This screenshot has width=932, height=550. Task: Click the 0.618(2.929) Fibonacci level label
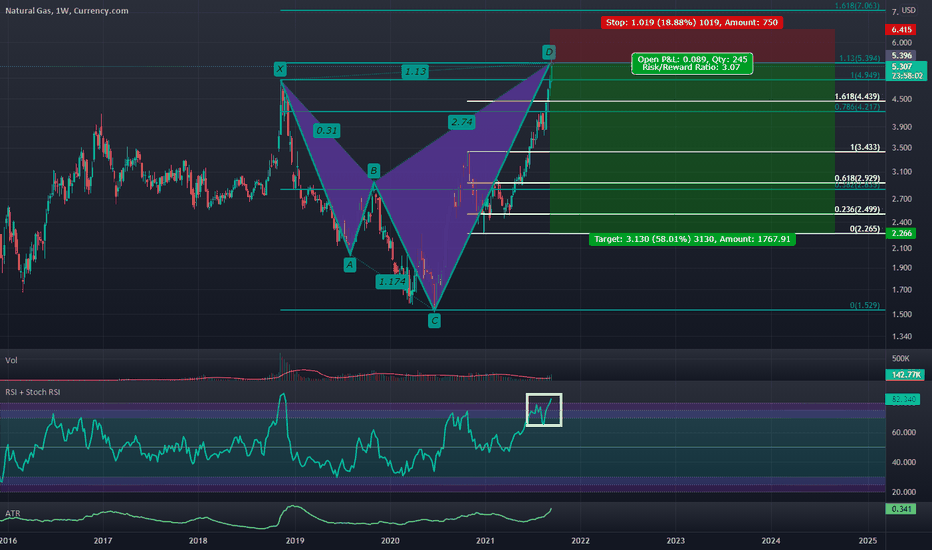[857, 178]
